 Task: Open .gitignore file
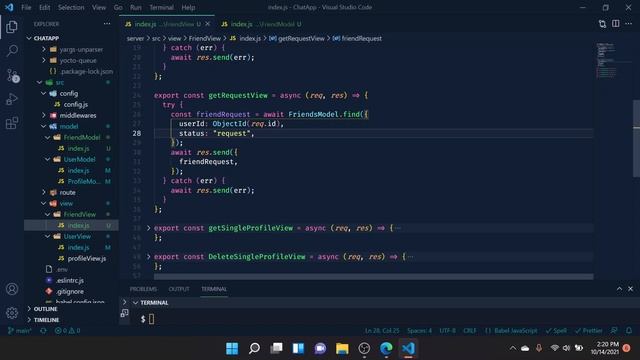[71, 291]
